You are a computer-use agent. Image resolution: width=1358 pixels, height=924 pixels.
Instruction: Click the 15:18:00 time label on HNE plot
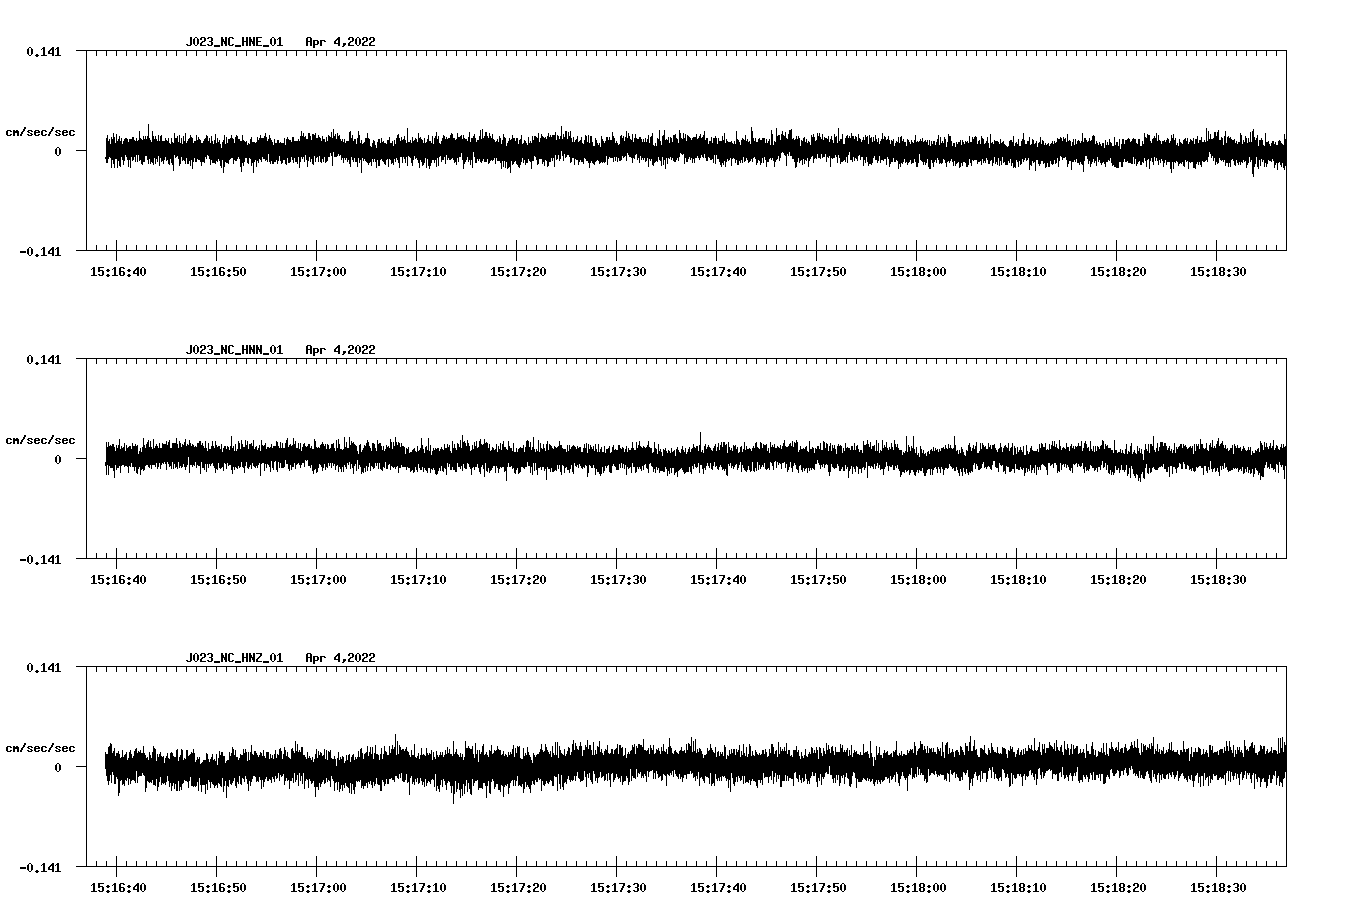click(918, 272)
